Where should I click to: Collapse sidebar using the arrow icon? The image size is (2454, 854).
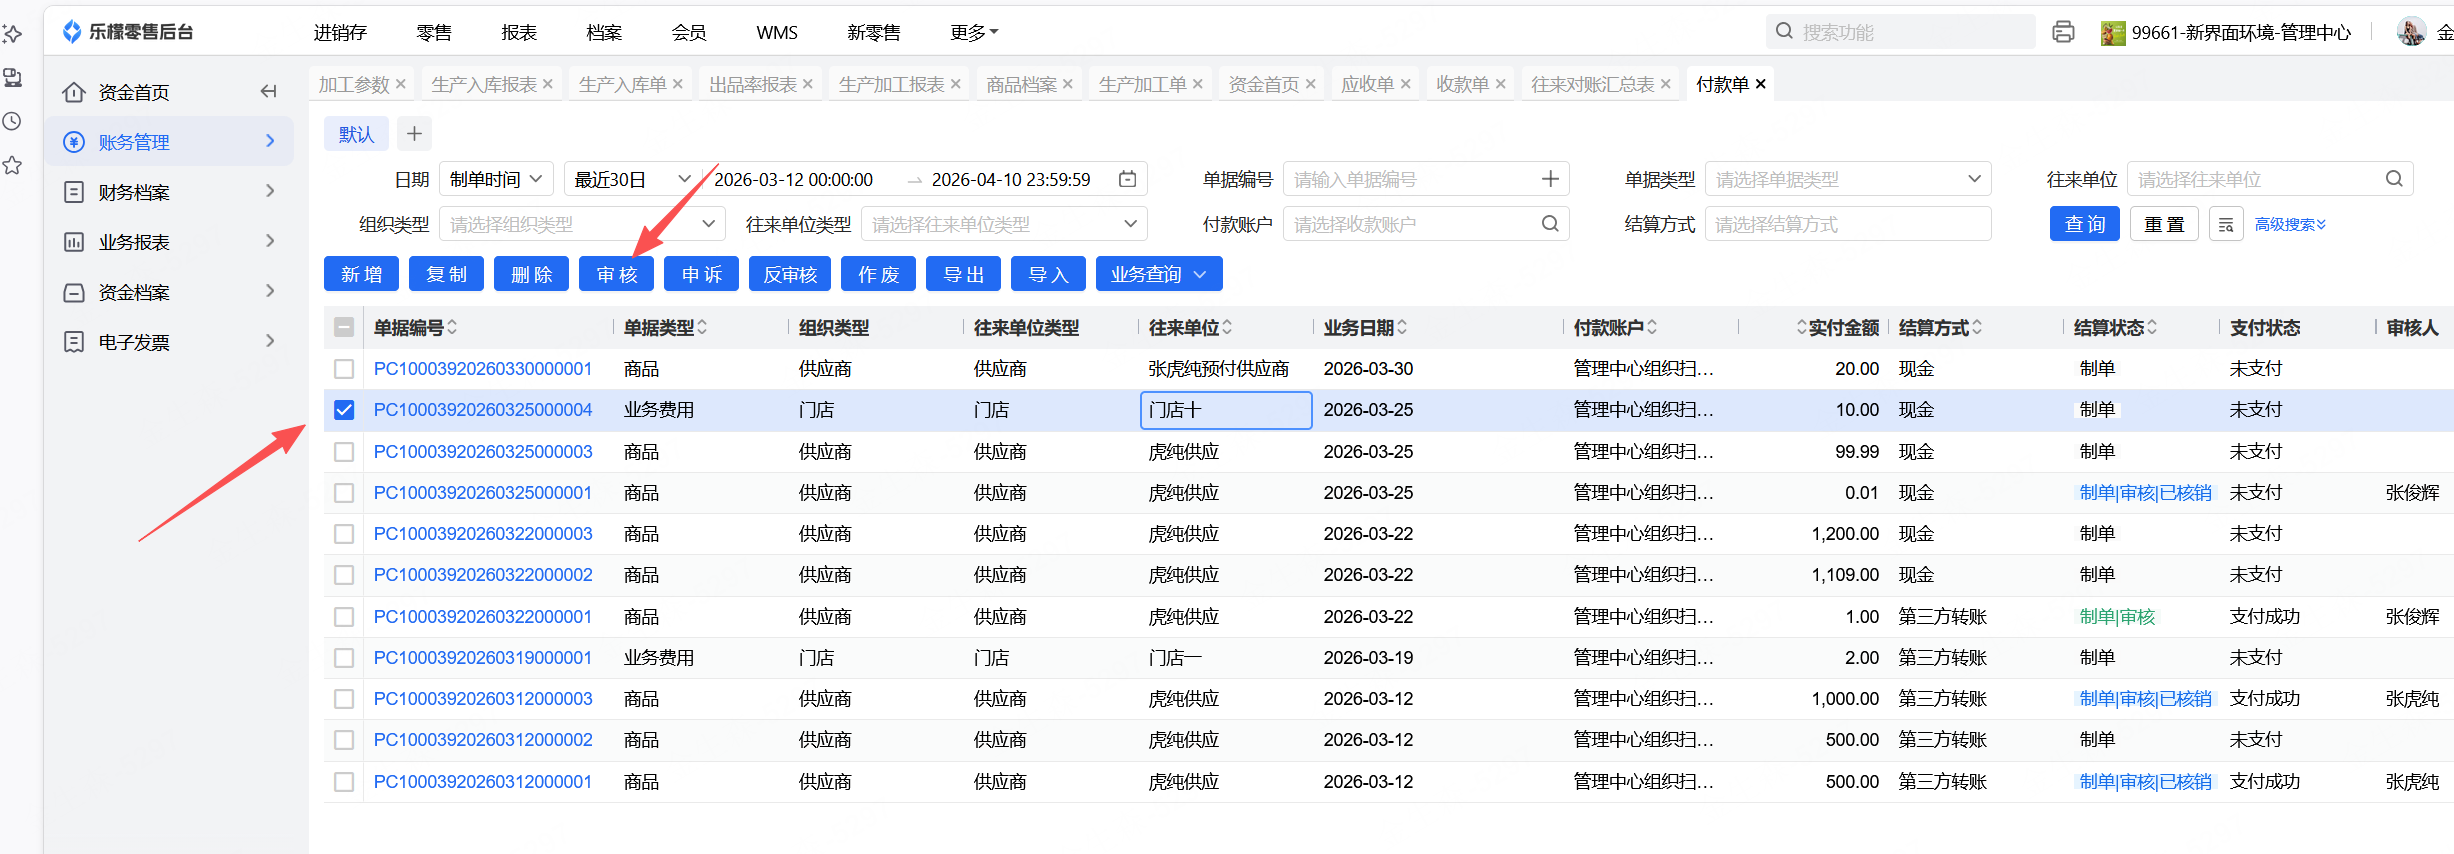point(268,92)
